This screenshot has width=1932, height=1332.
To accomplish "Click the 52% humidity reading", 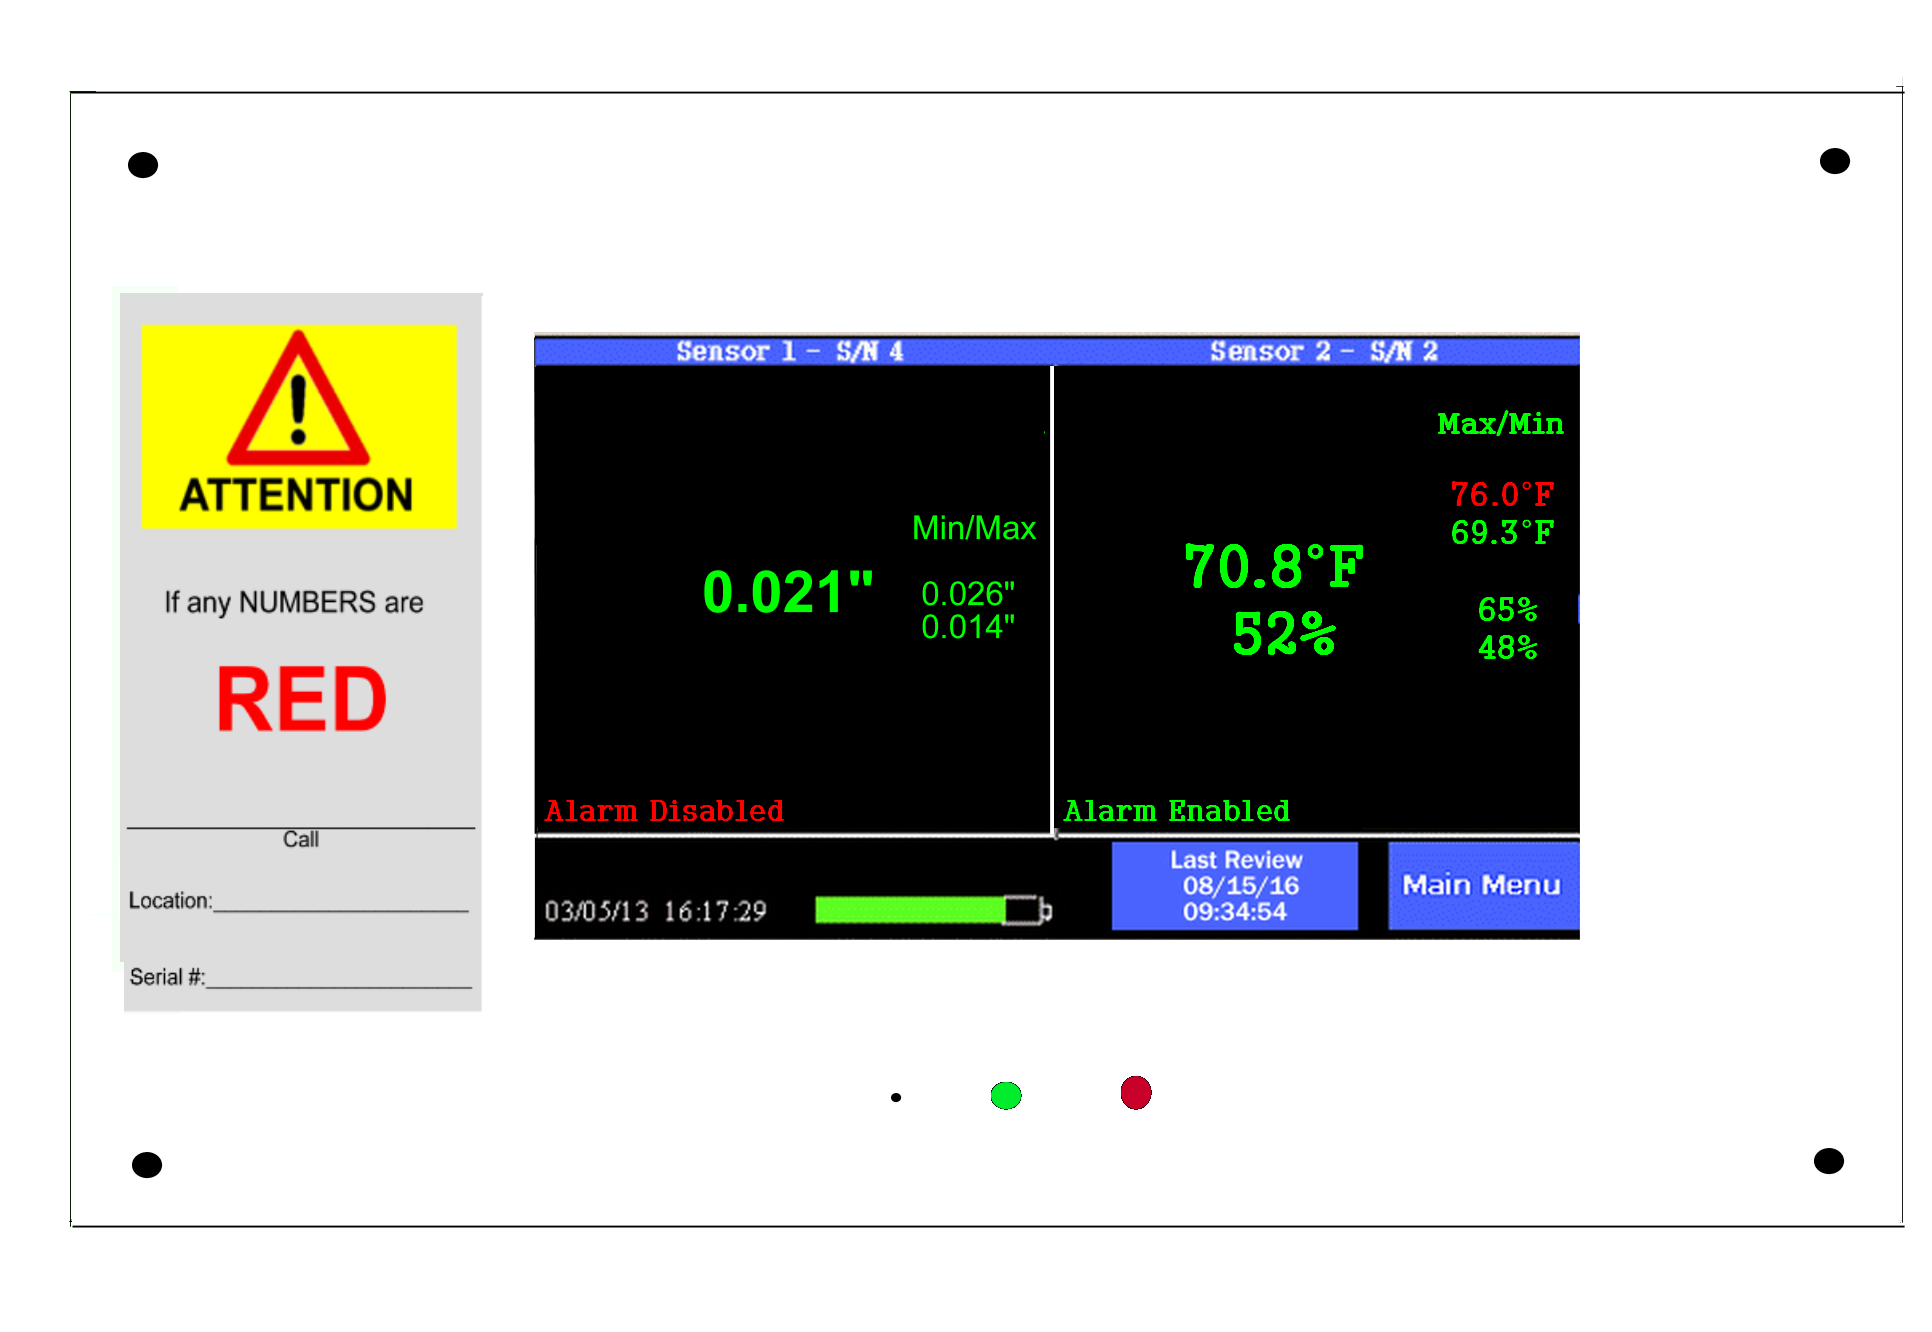I will point(1284,634).
